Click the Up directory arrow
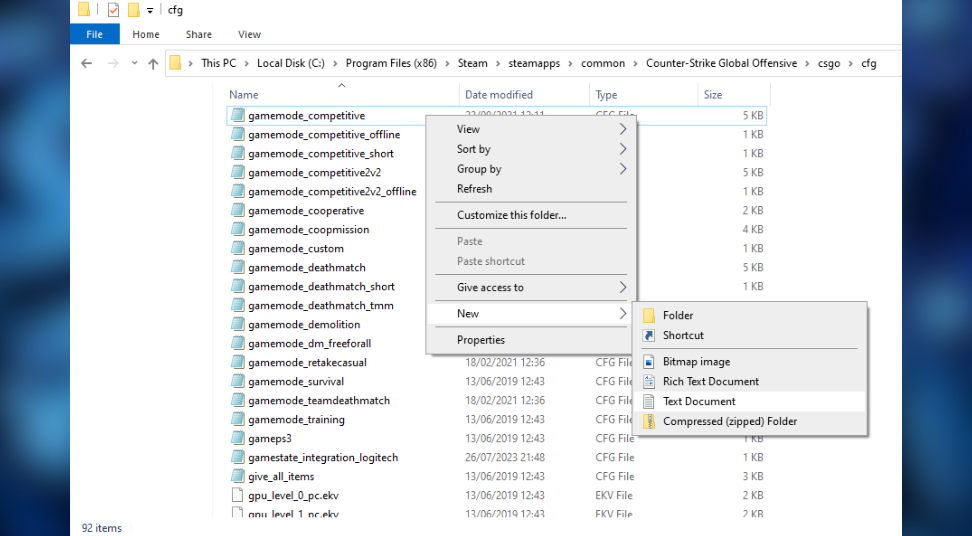This screenshot has width=972, height=536. click(153, 63)
